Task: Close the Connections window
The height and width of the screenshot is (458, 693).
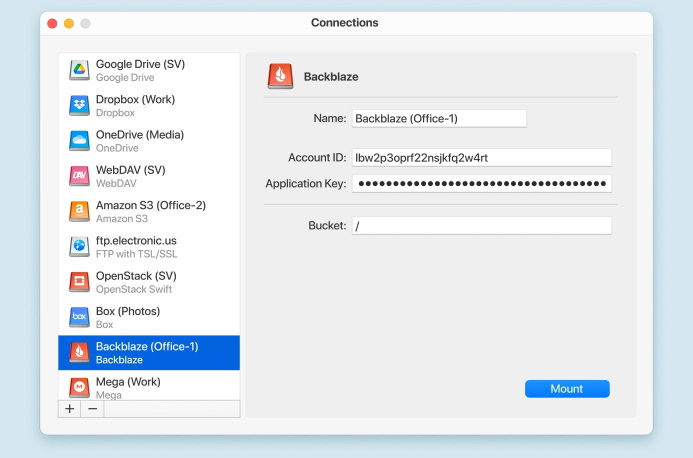Action: pos(52,23)
